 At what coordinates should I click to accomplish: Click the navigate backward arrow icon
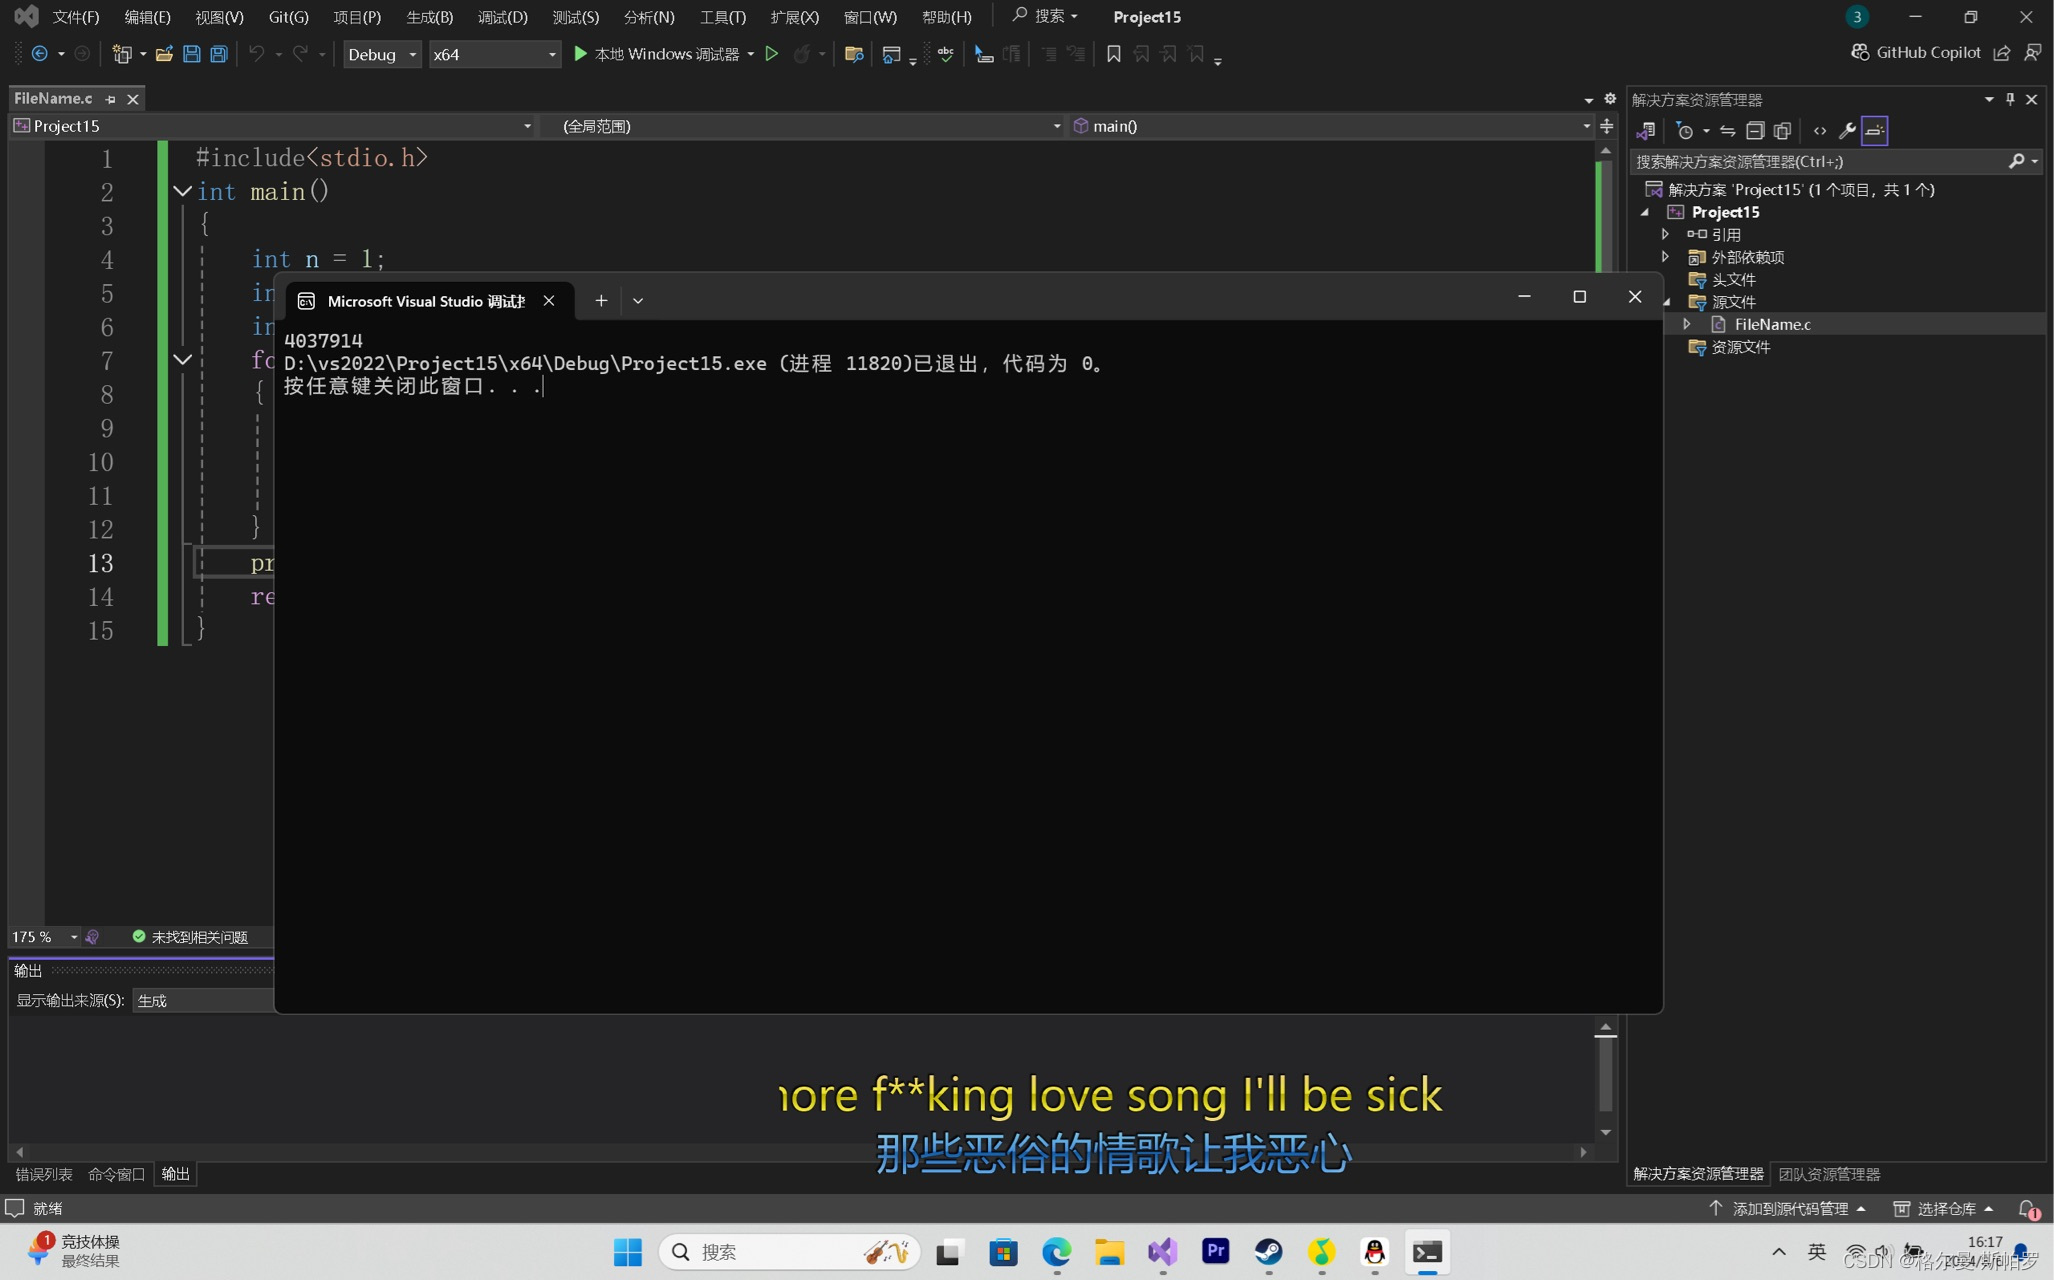pos(40,54)
